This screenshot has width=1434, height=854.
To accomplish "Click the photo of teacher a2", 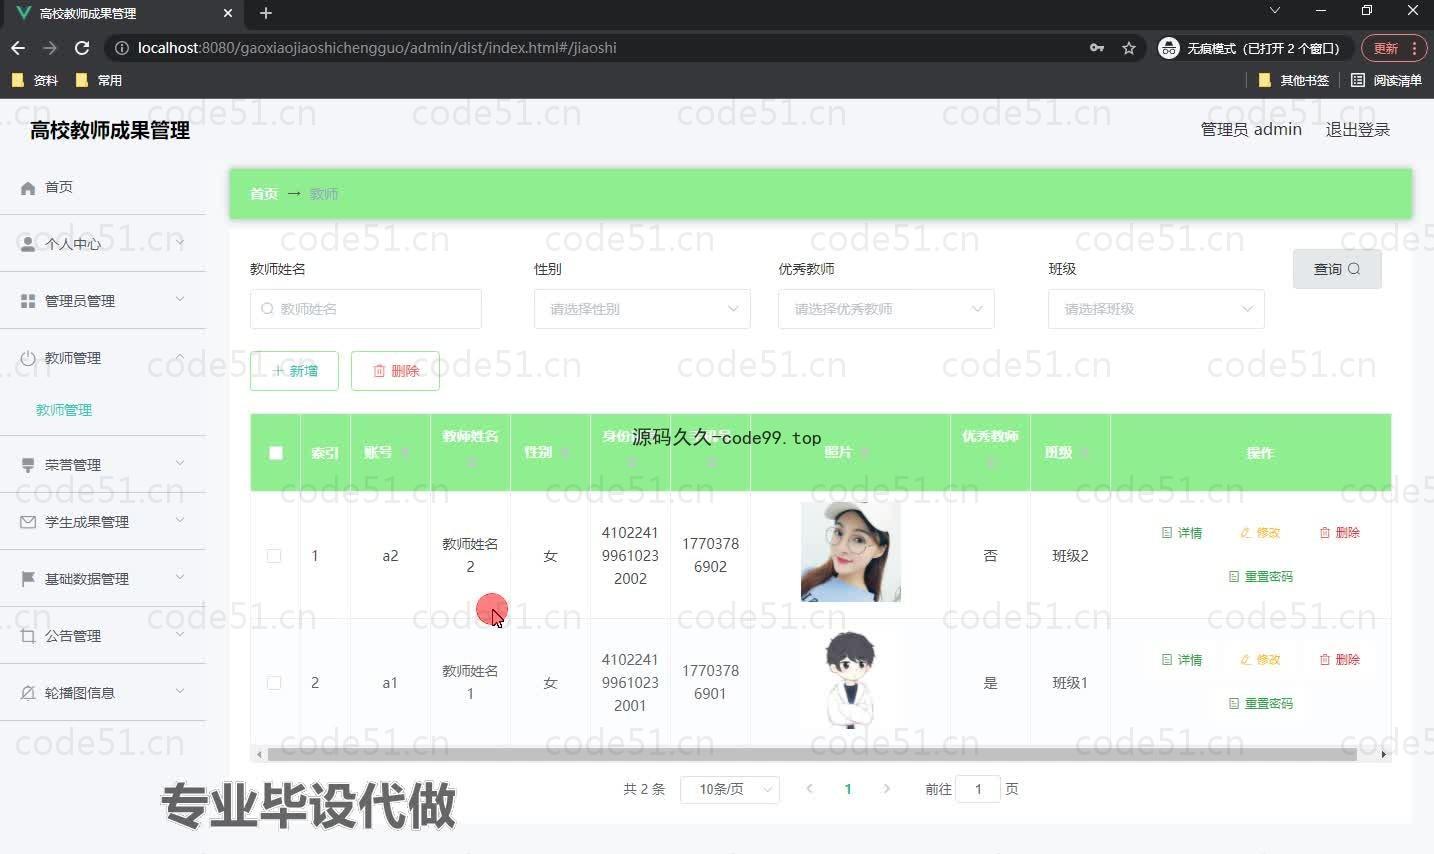I will pyautogui.click(x=851, y=552).
